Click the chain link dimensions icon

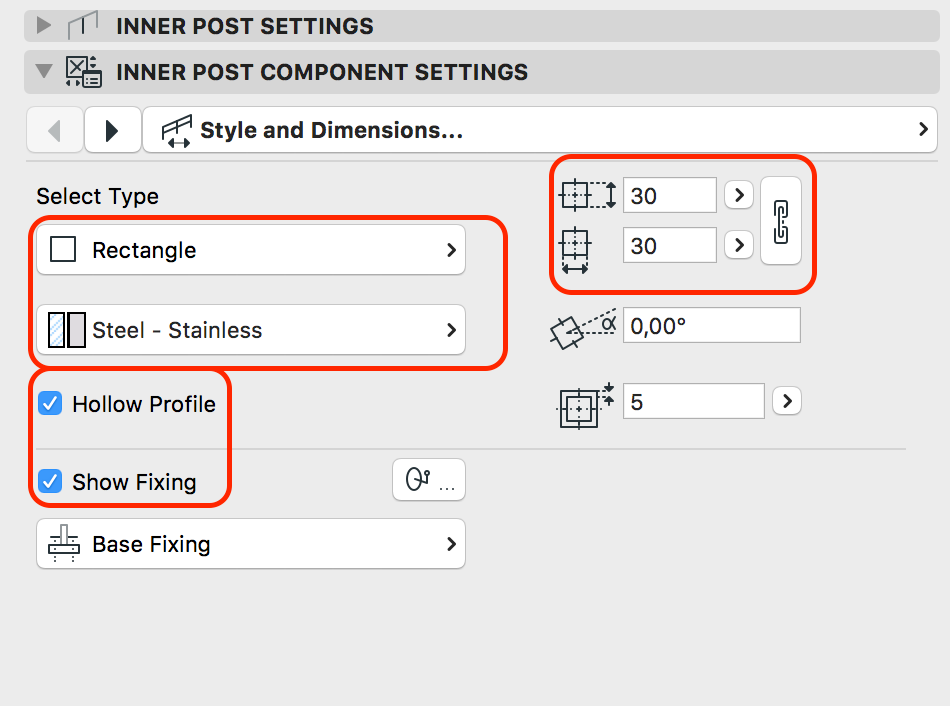(781, 221)
